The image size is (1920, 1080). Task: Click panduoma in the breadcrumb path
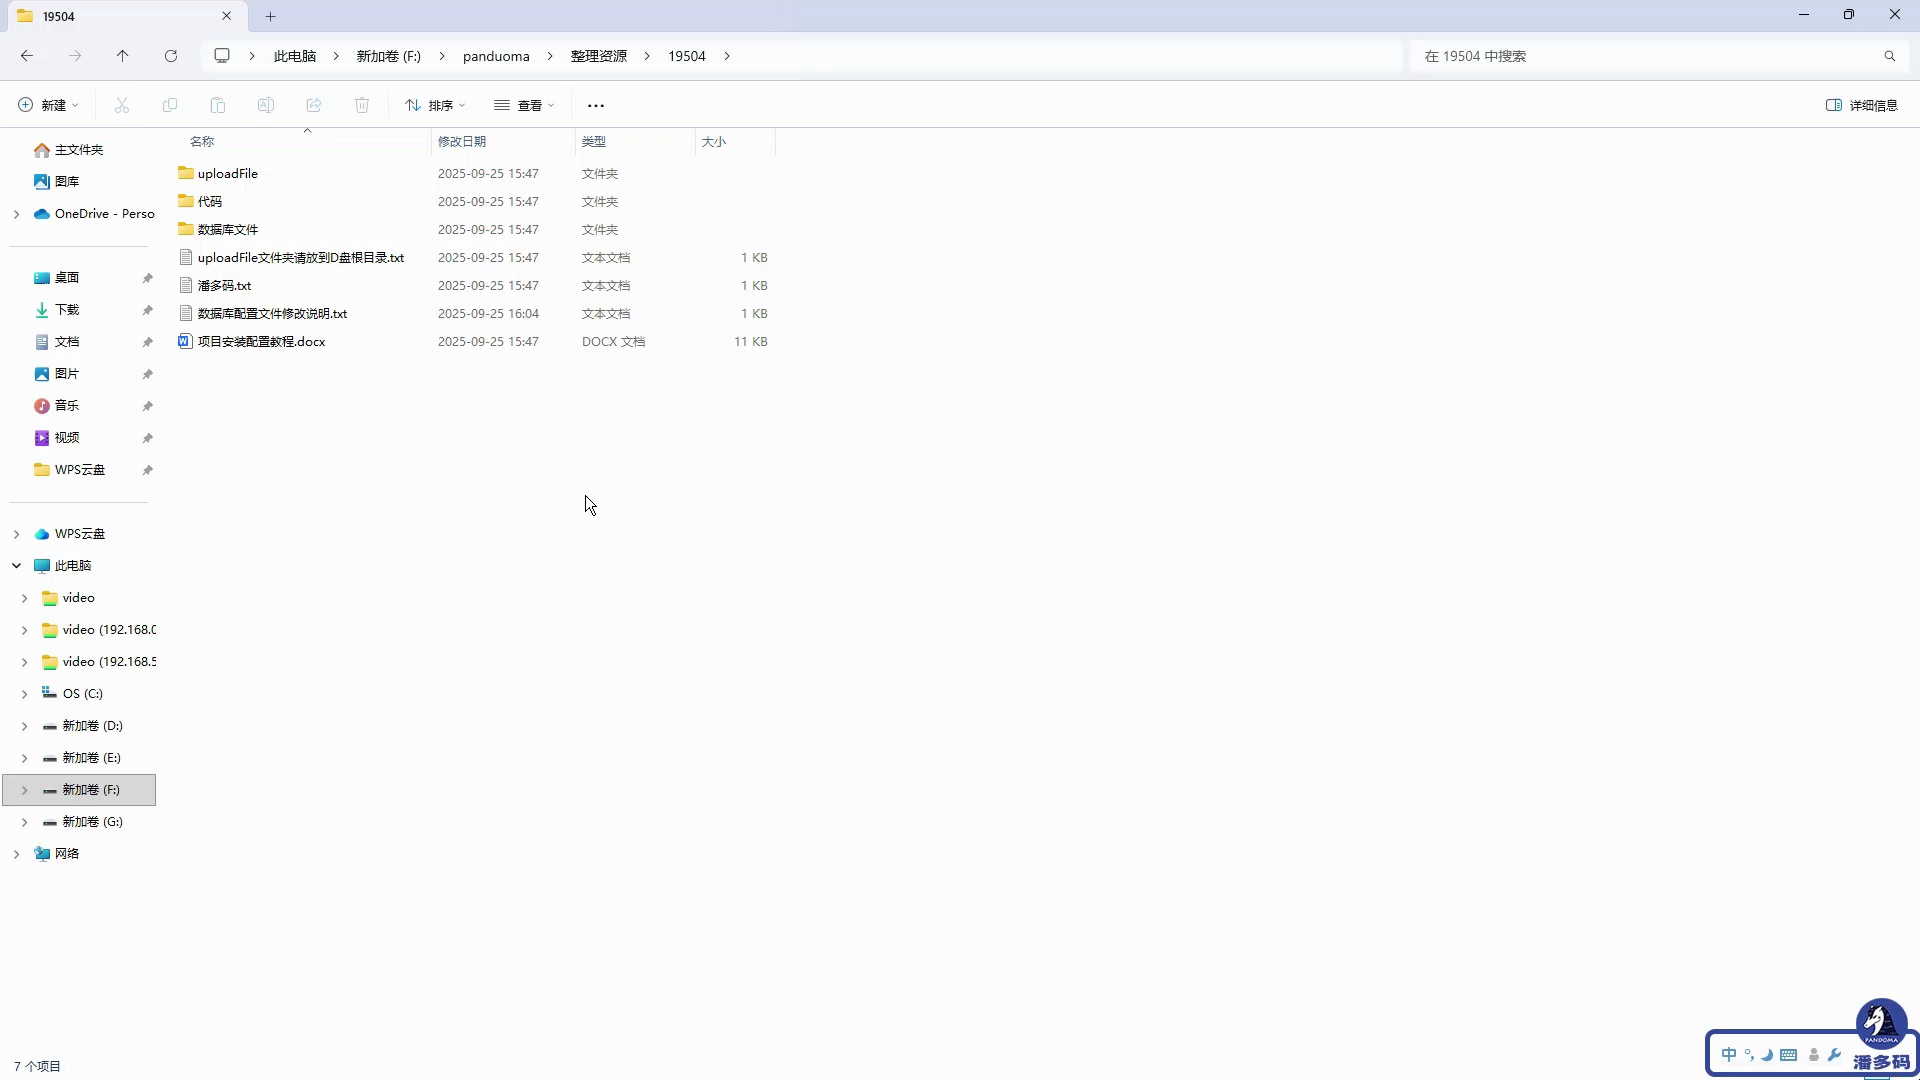pyautogui.click(x=496, y=56)
